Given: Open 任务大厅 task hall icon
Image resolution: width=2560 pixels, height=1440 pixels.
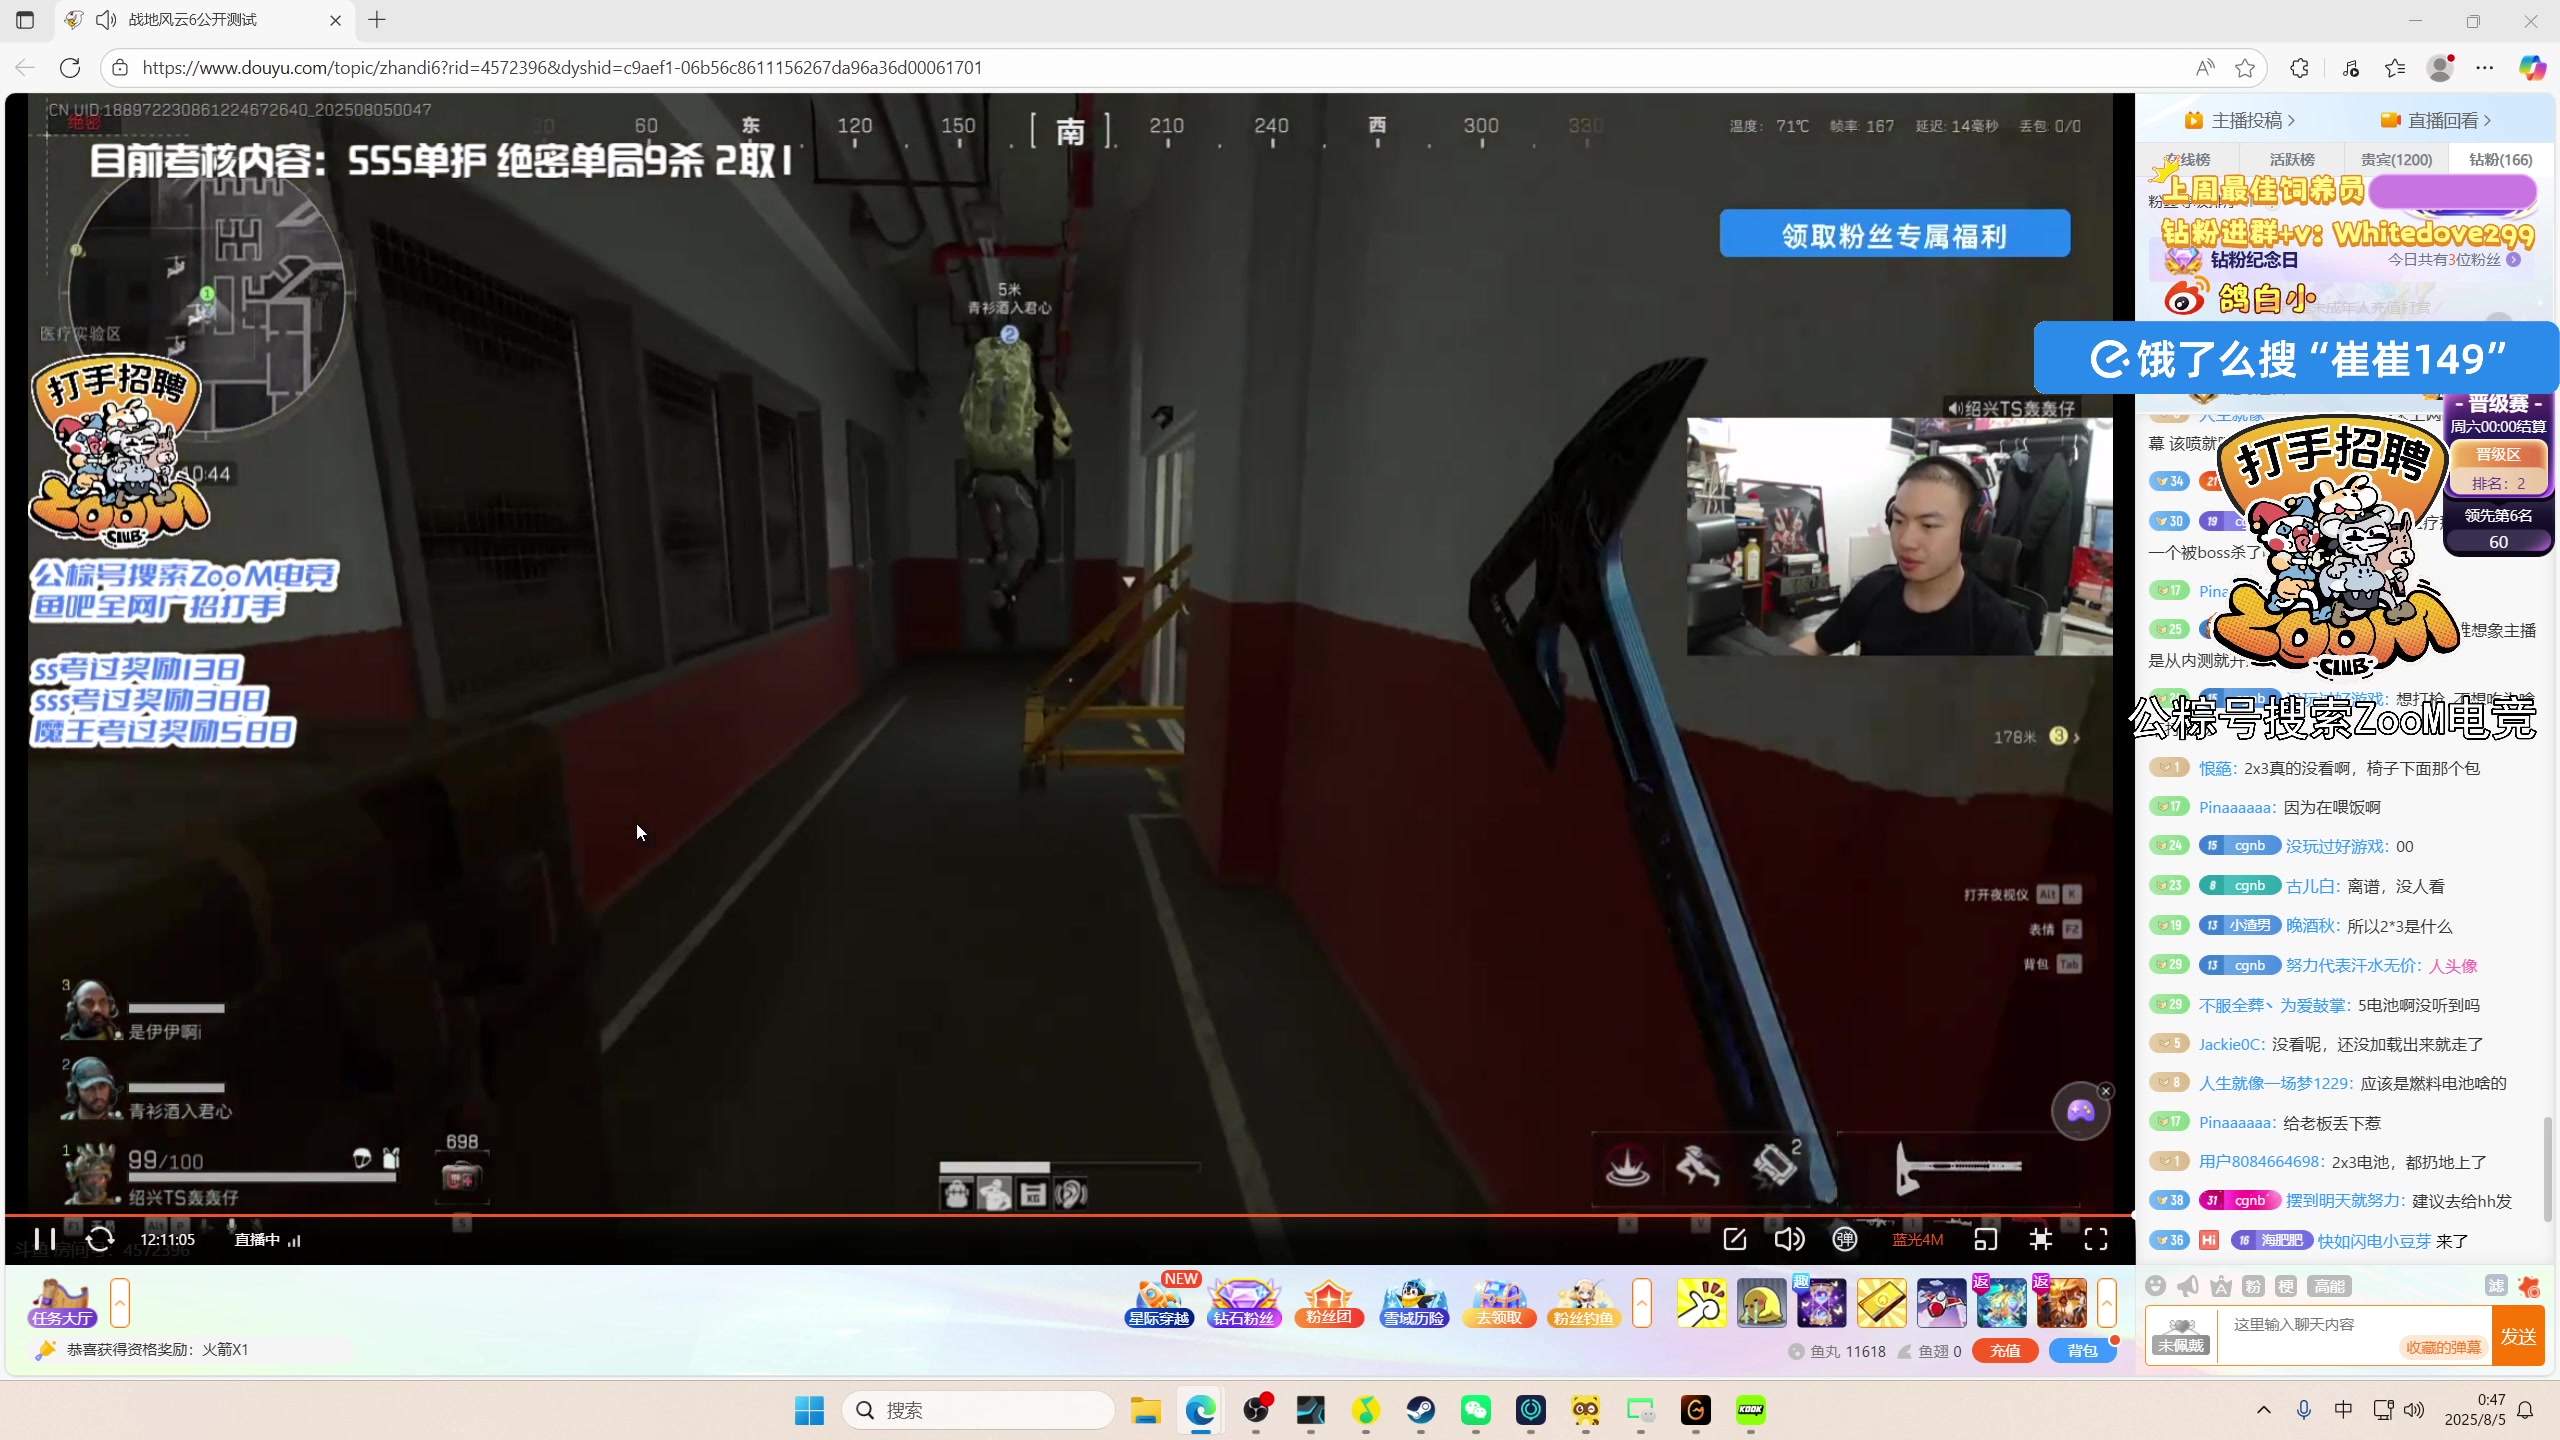Looking at the screenshot, I should point(62,1303).
